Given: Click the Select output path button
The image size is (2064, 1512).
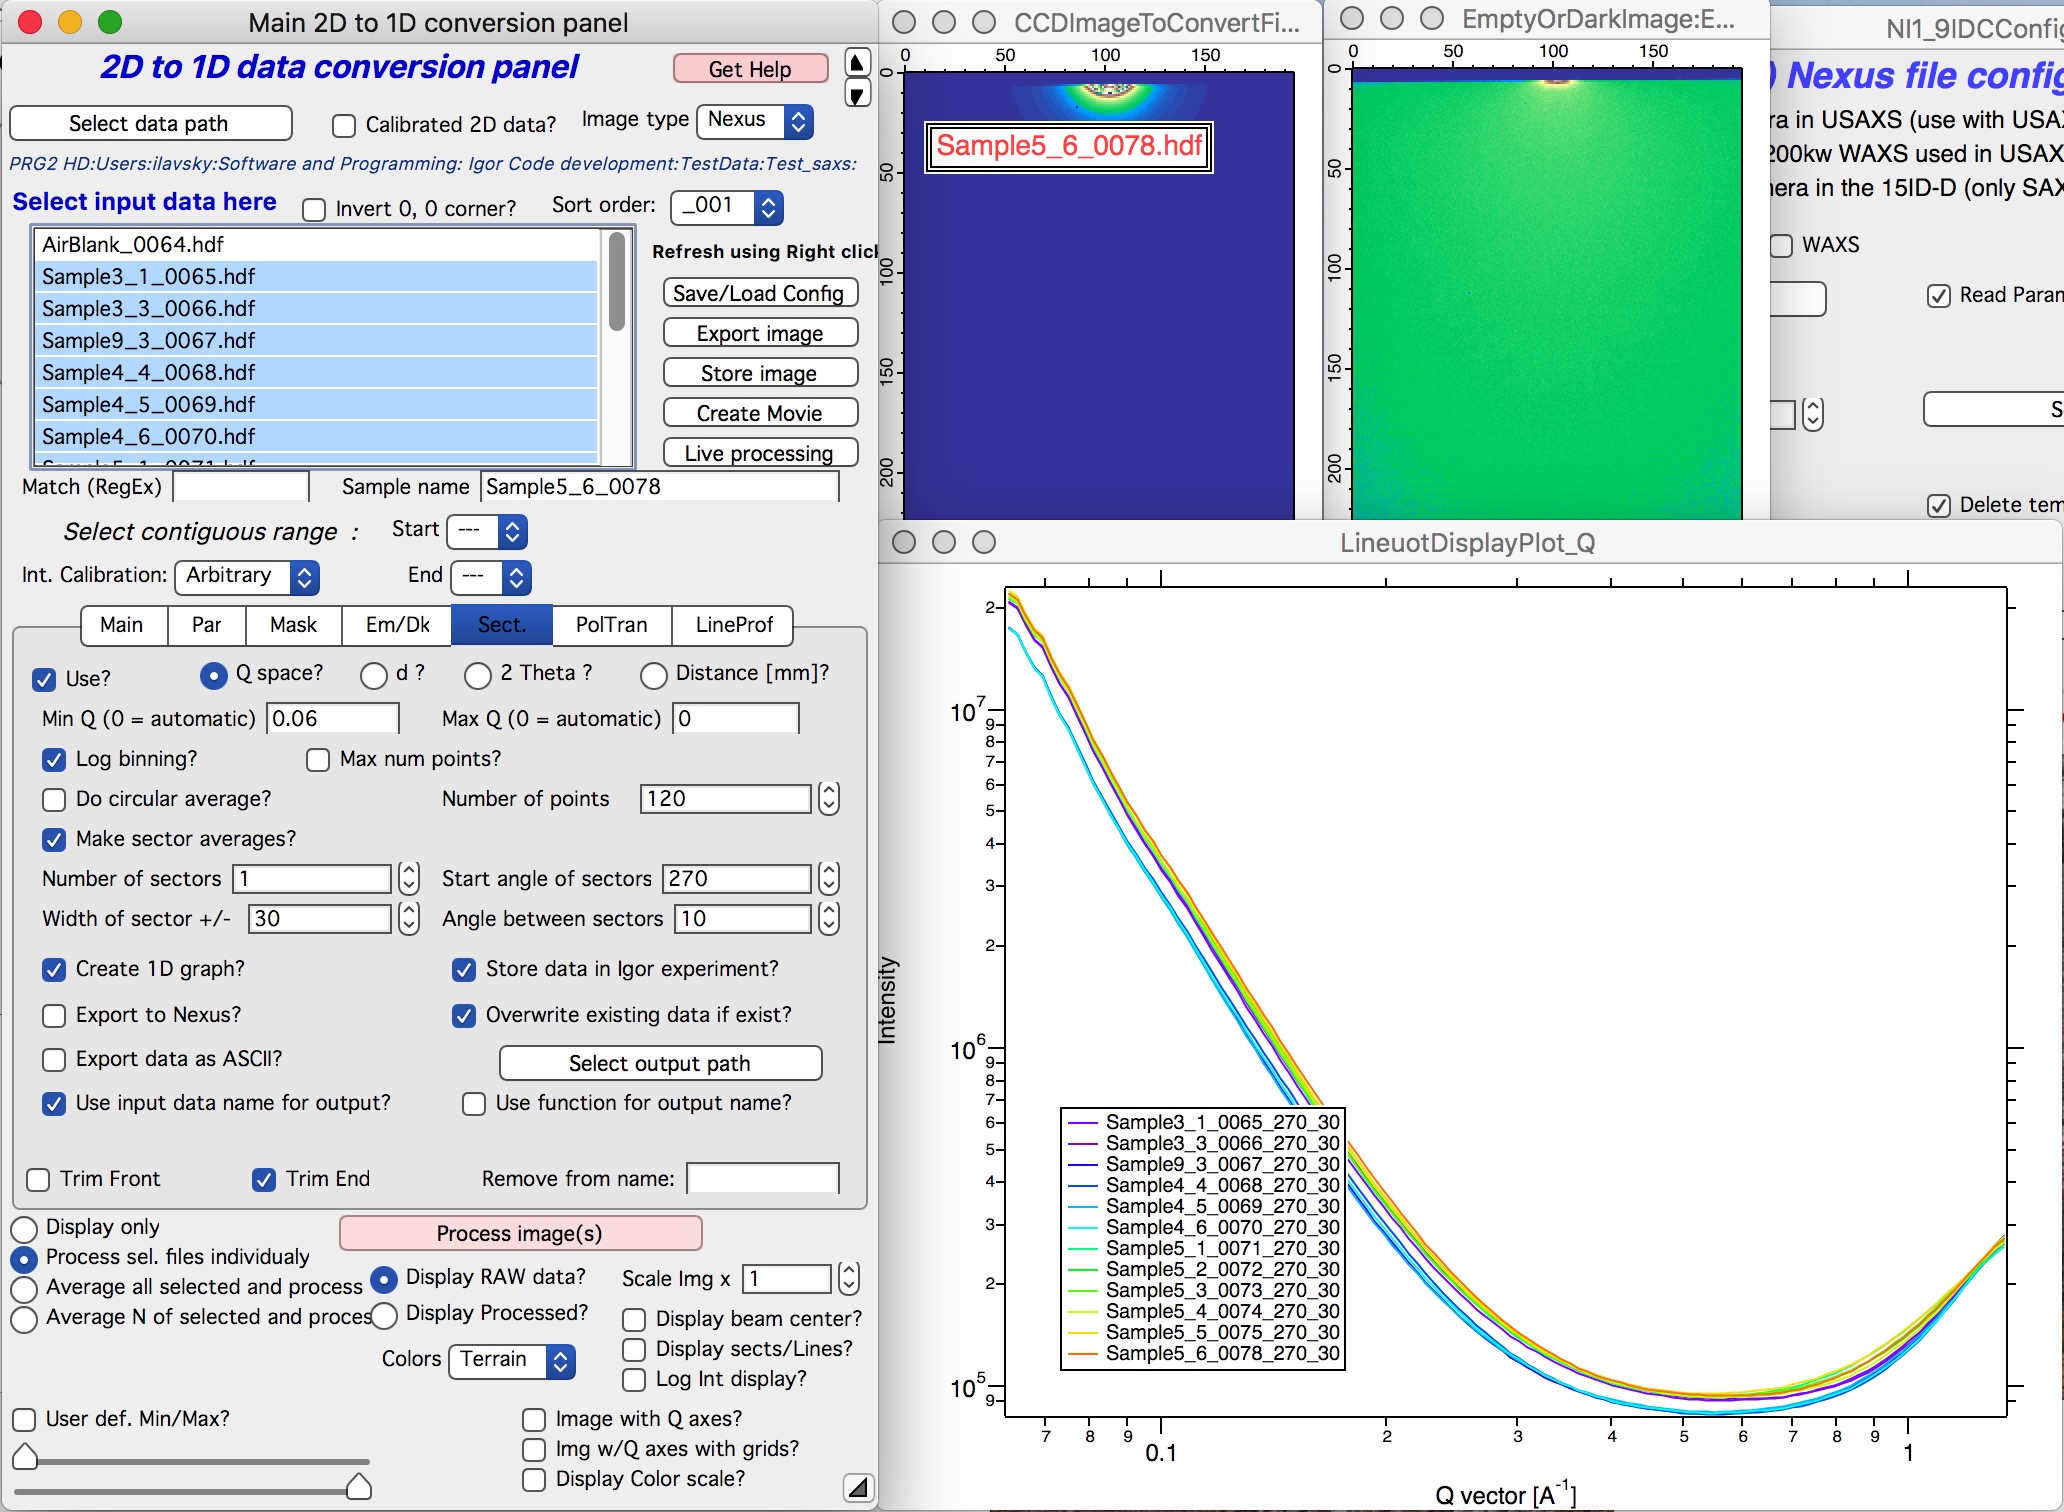Looking at the screenshot, I should point(660,1063).
